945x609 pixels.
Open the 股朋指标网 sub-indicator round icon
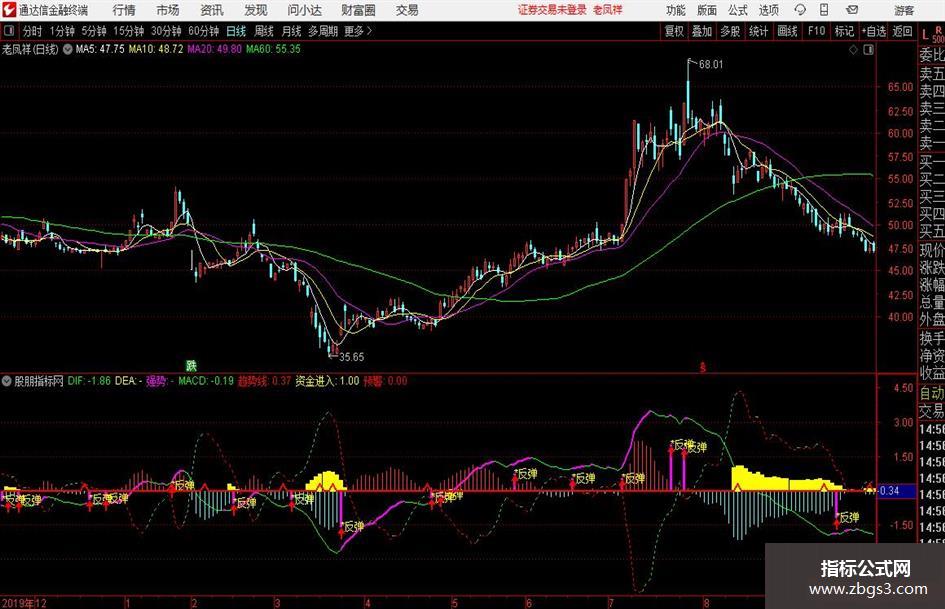click(x=7, y=381)
